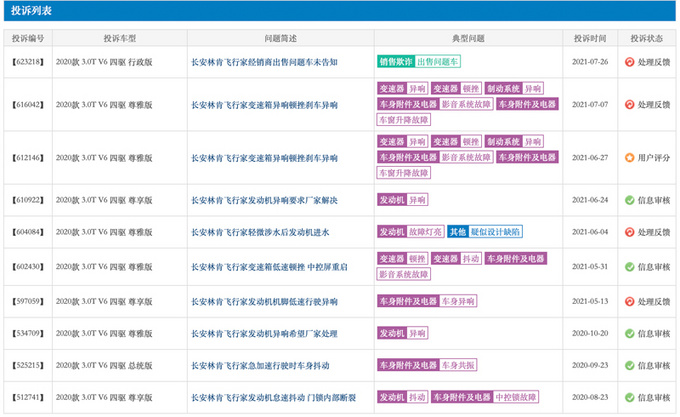Click the 变速器 顿挫 tag in row 612146
680x417 pixels.
tap(456, 142)
